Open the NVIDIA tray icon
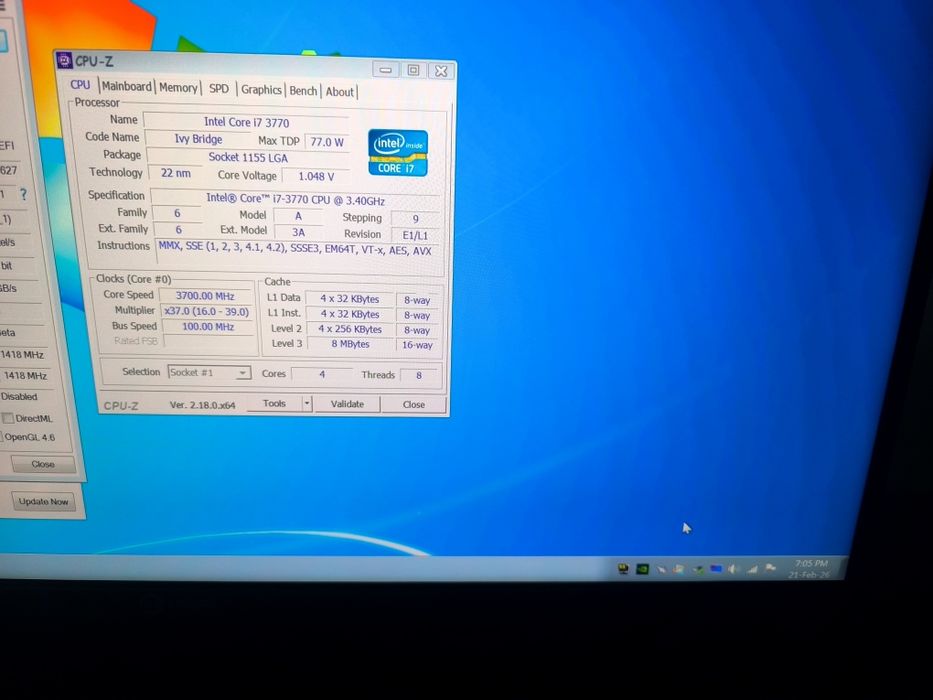933x700 pixels. pos(642,569)
